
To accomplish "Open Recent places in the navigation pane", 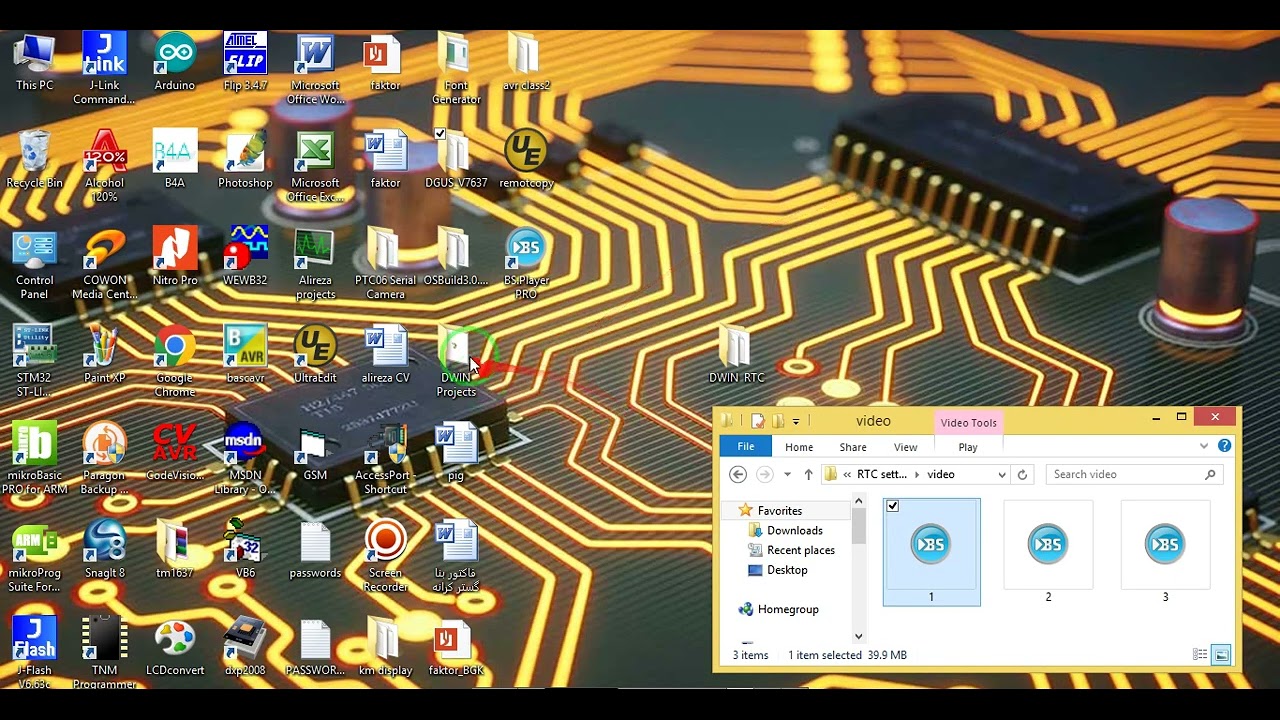I will (x=791, y=550).
